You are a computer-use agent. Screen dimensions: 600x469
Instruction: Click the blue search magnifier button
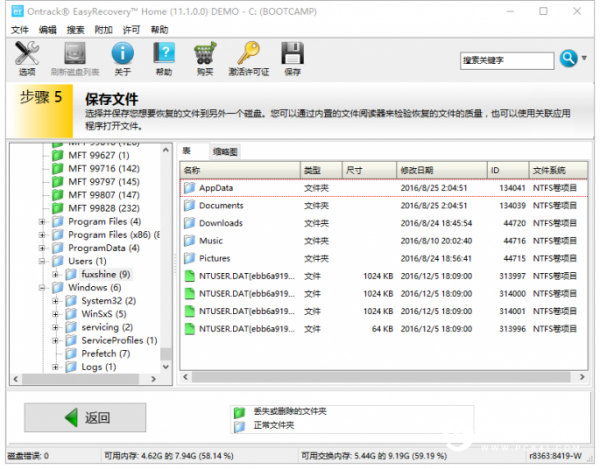pyautogui.click(x=568, y=59)
